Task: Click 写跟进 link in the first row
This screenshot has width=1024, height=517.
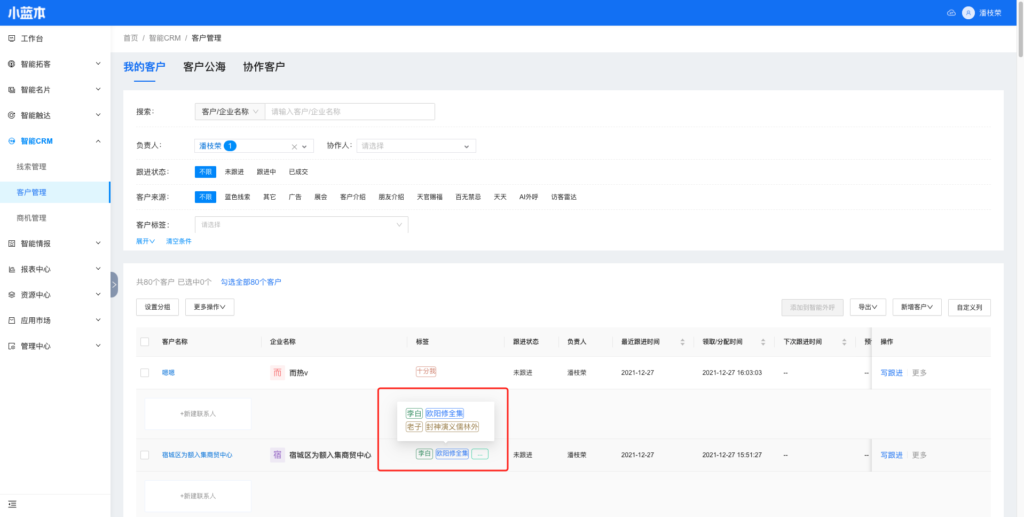Action: (891, 373)
